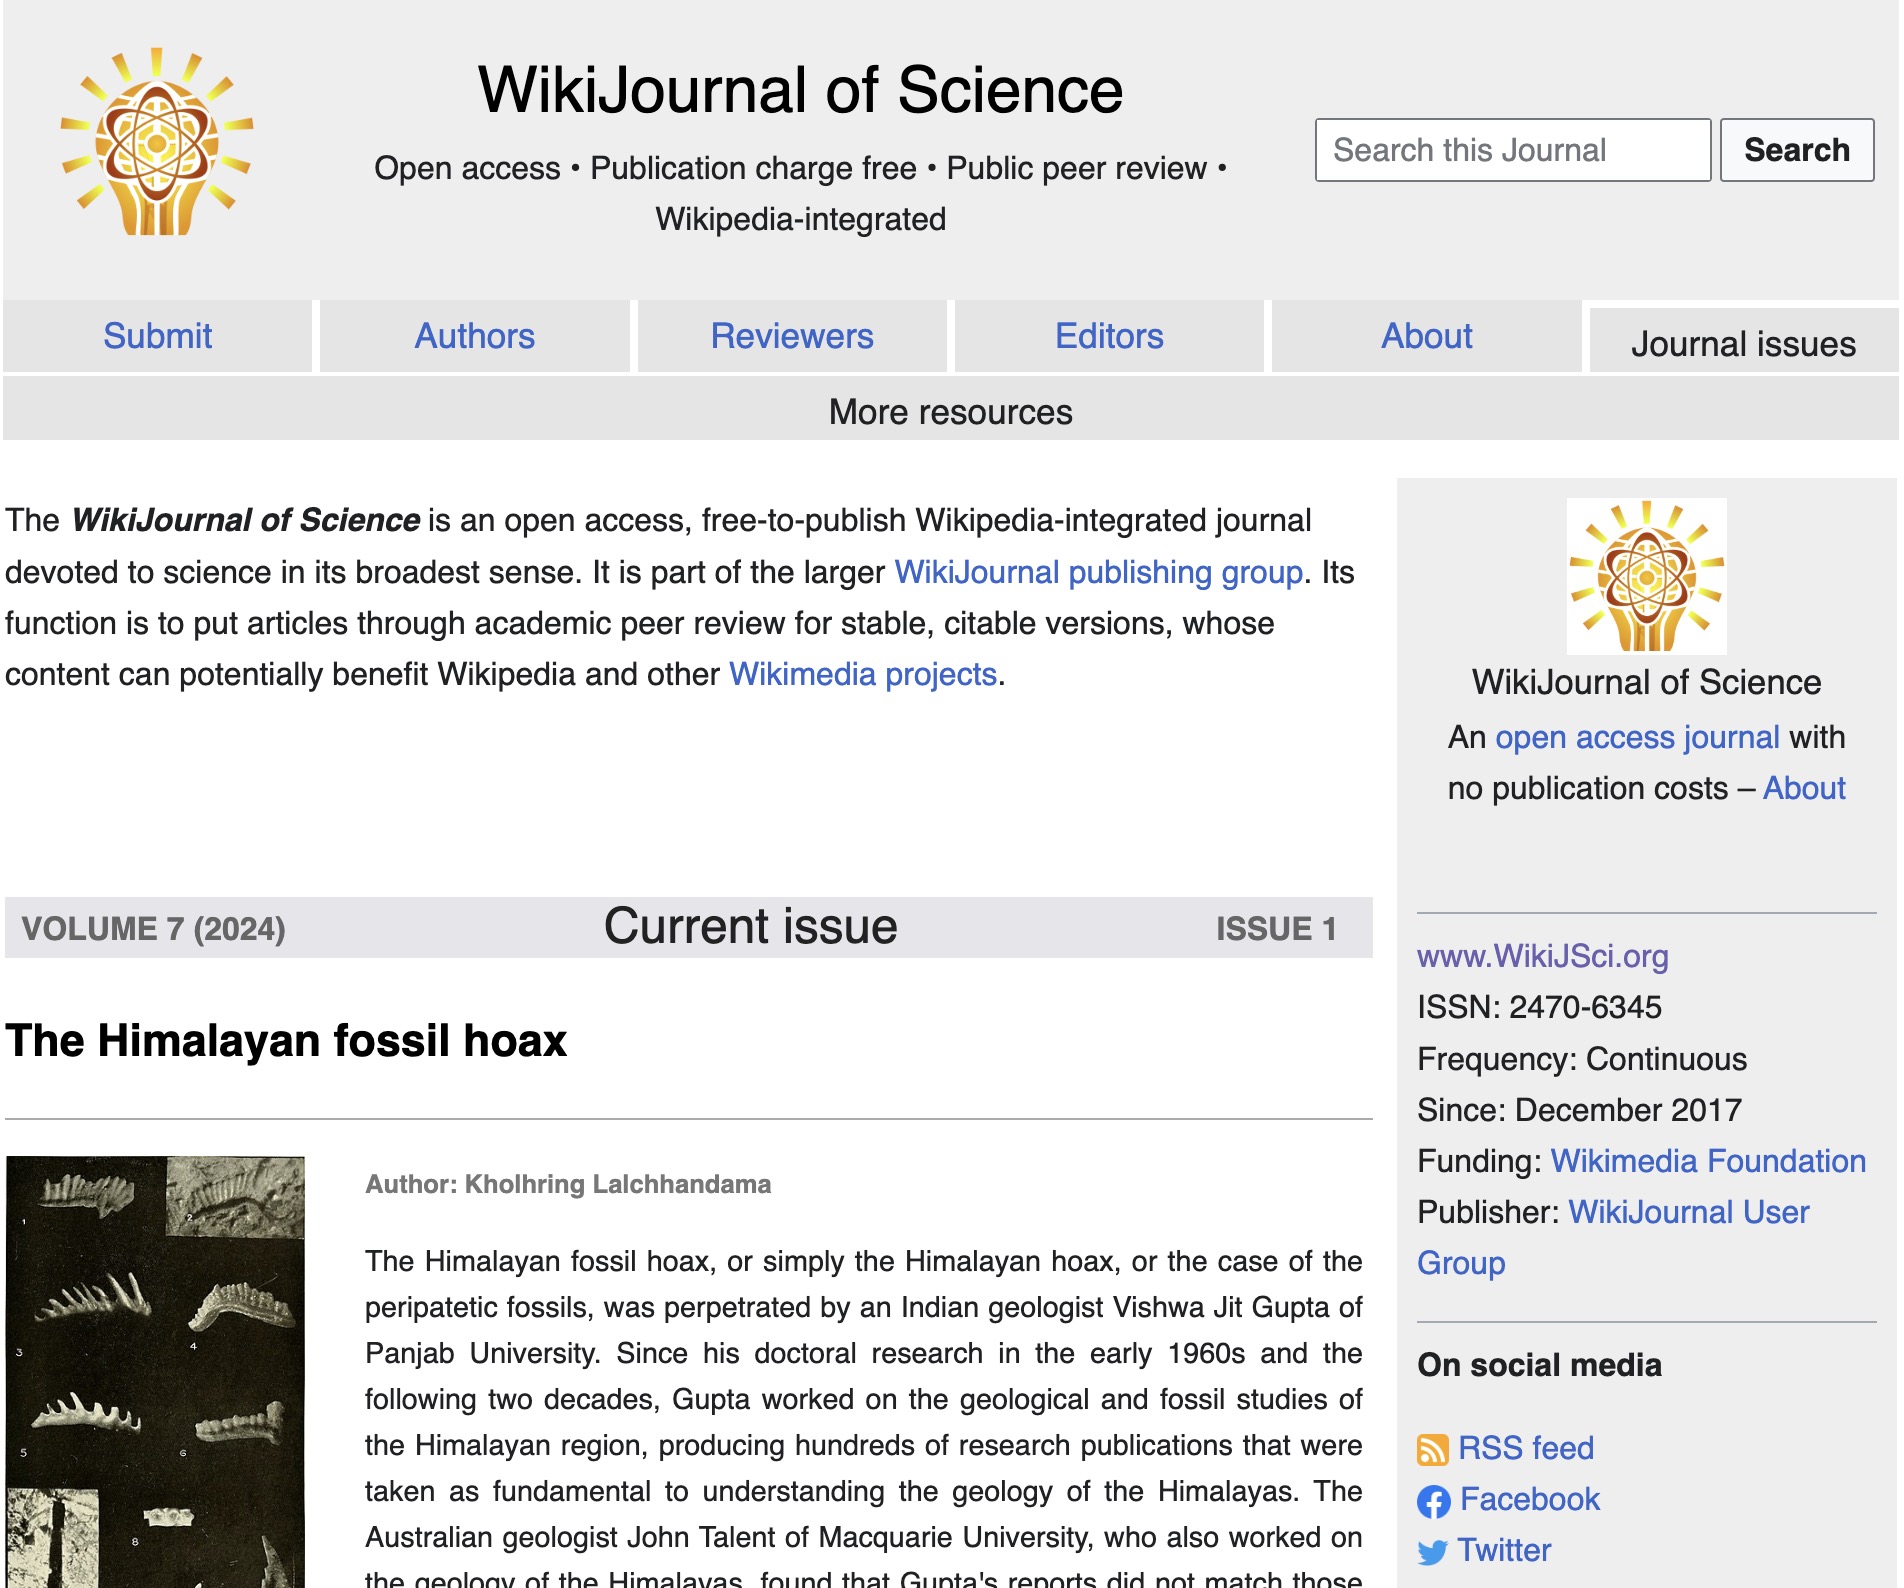This screenshot has width=1904, height=1588.
Task: Click the On social media heading
Action: coord(1539,1365)
